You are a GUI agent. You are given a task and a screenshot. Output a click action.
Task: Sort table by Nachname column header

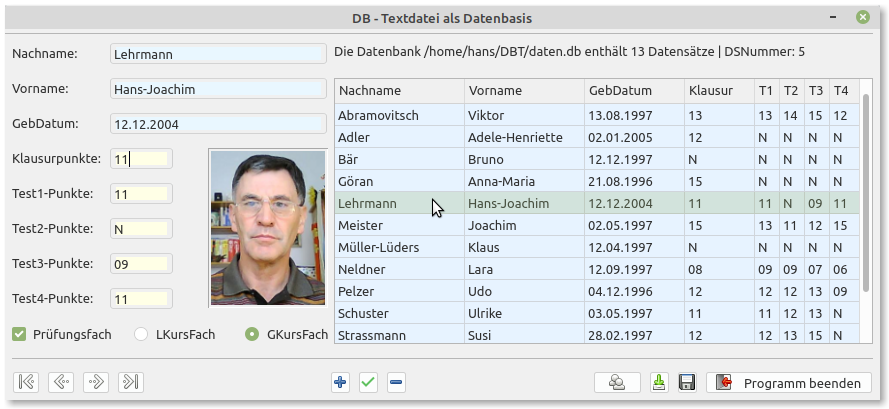pyautogui.click(x=398, y=90)
